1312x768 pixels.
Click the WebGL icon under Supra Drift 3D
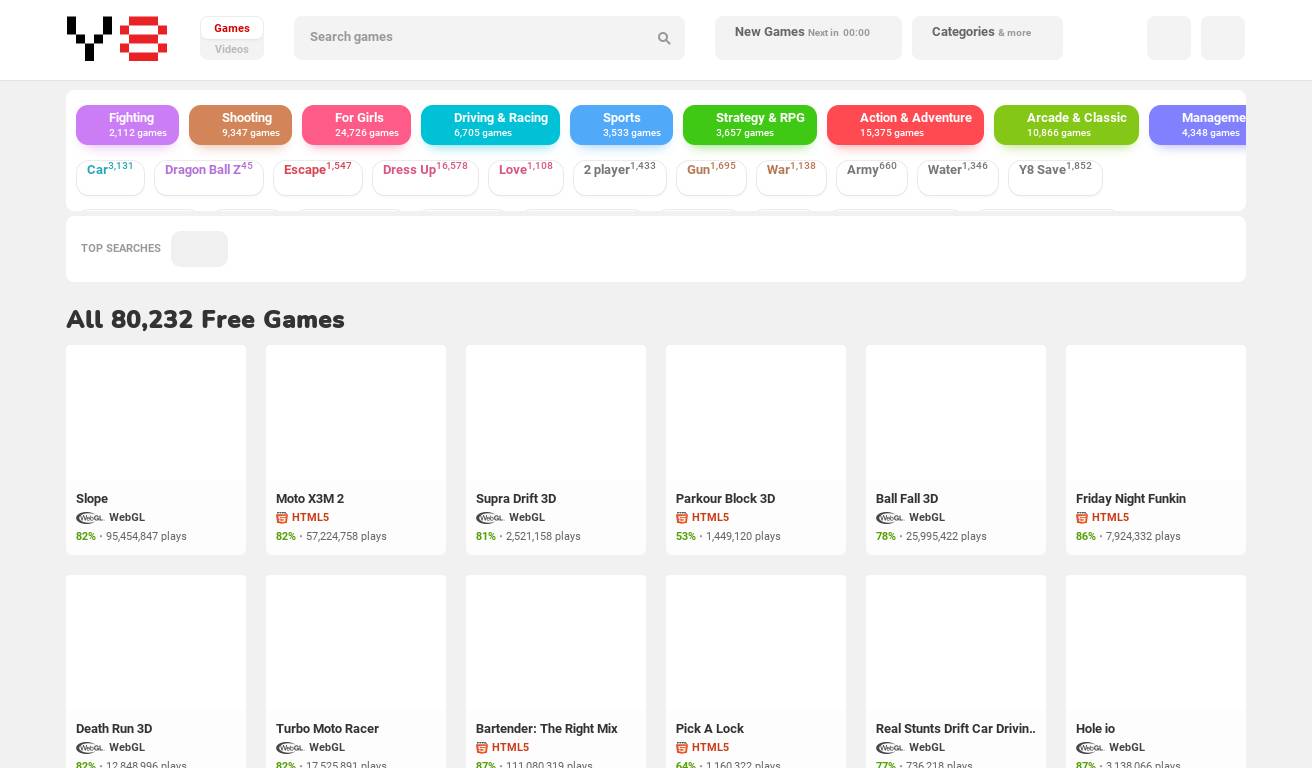[490, 518]
